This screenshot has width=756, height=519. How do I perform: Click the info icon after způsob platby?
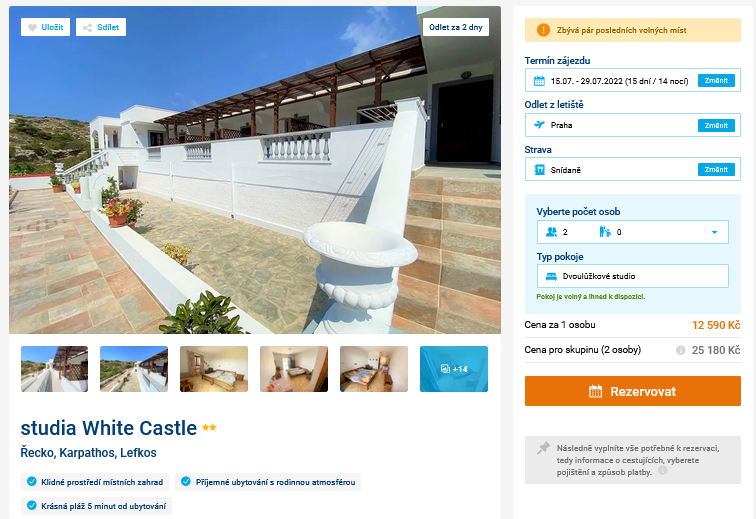coord(663,470)
